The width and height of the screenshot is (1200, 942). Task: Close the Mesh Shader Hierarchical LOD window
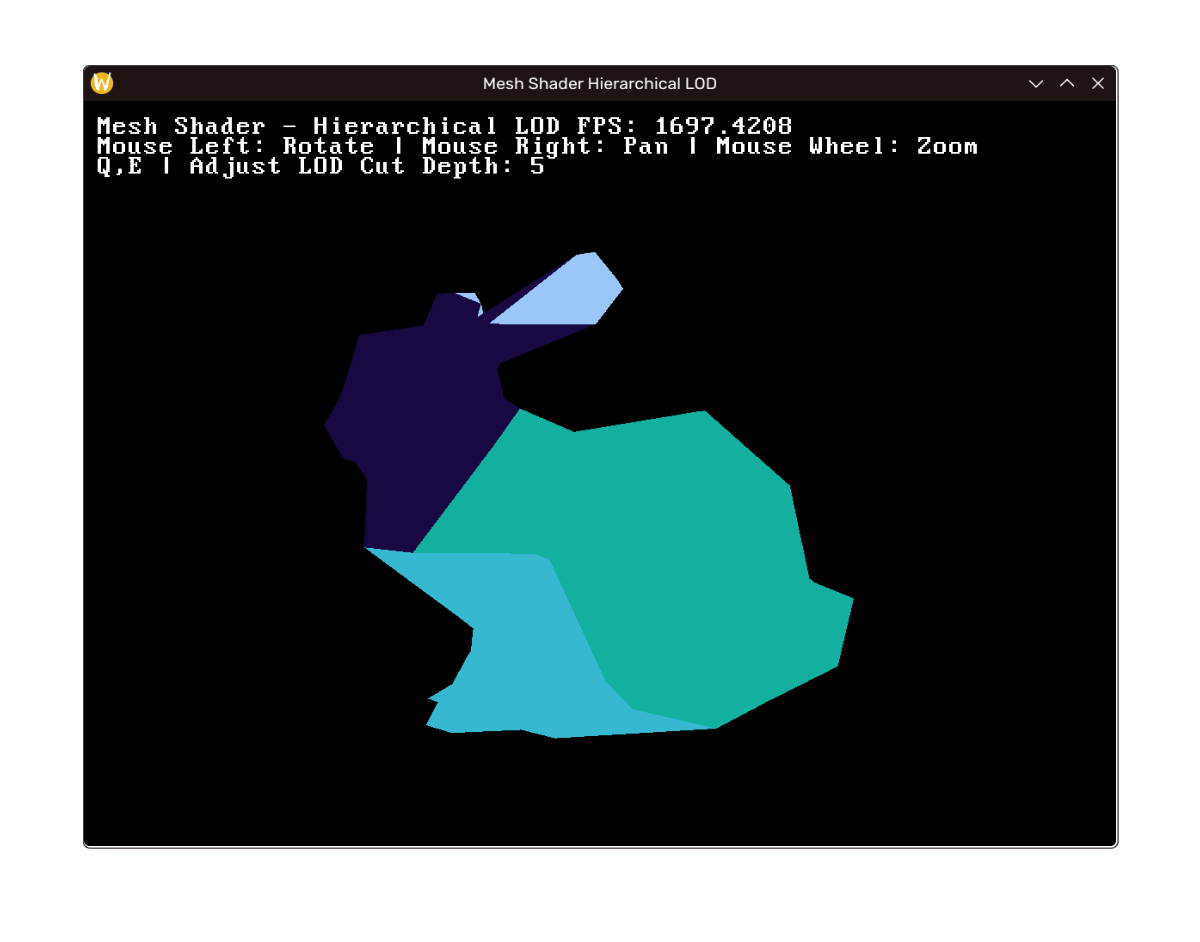click(x=1098, y=83)
